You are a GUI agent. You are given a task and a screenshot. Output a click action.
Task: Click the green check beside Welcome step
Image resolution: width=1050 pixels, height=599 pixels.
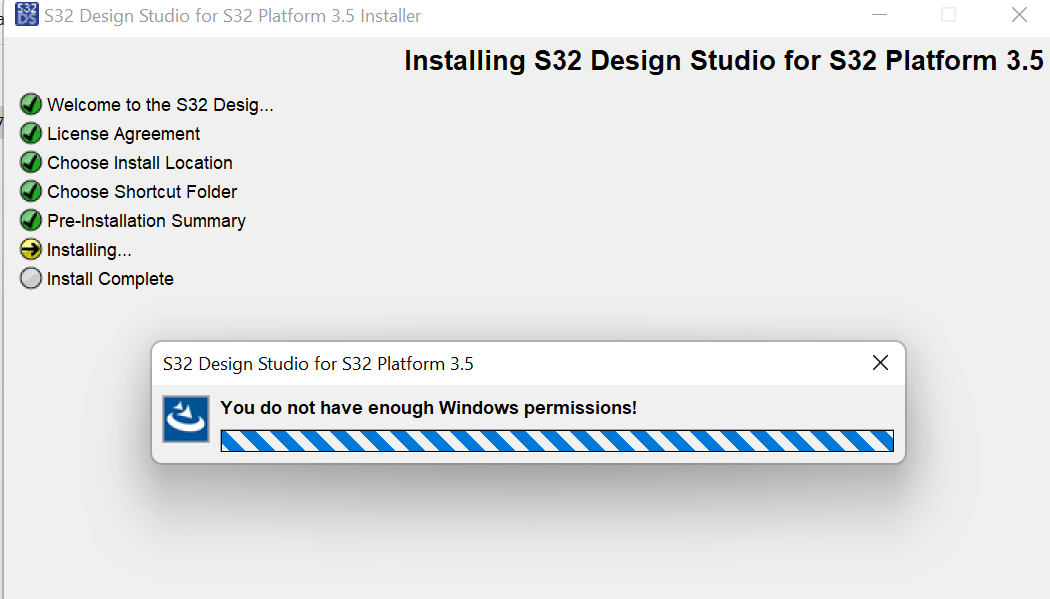(30, 104)
